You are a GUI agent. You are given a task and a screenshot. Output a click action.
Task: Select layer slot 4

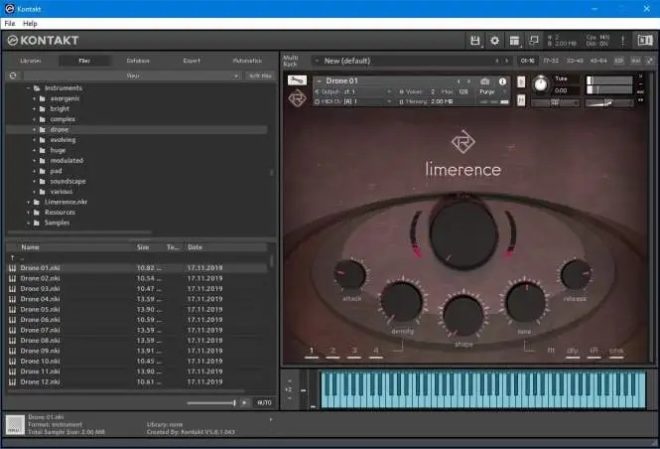click(x=375, y=352)
